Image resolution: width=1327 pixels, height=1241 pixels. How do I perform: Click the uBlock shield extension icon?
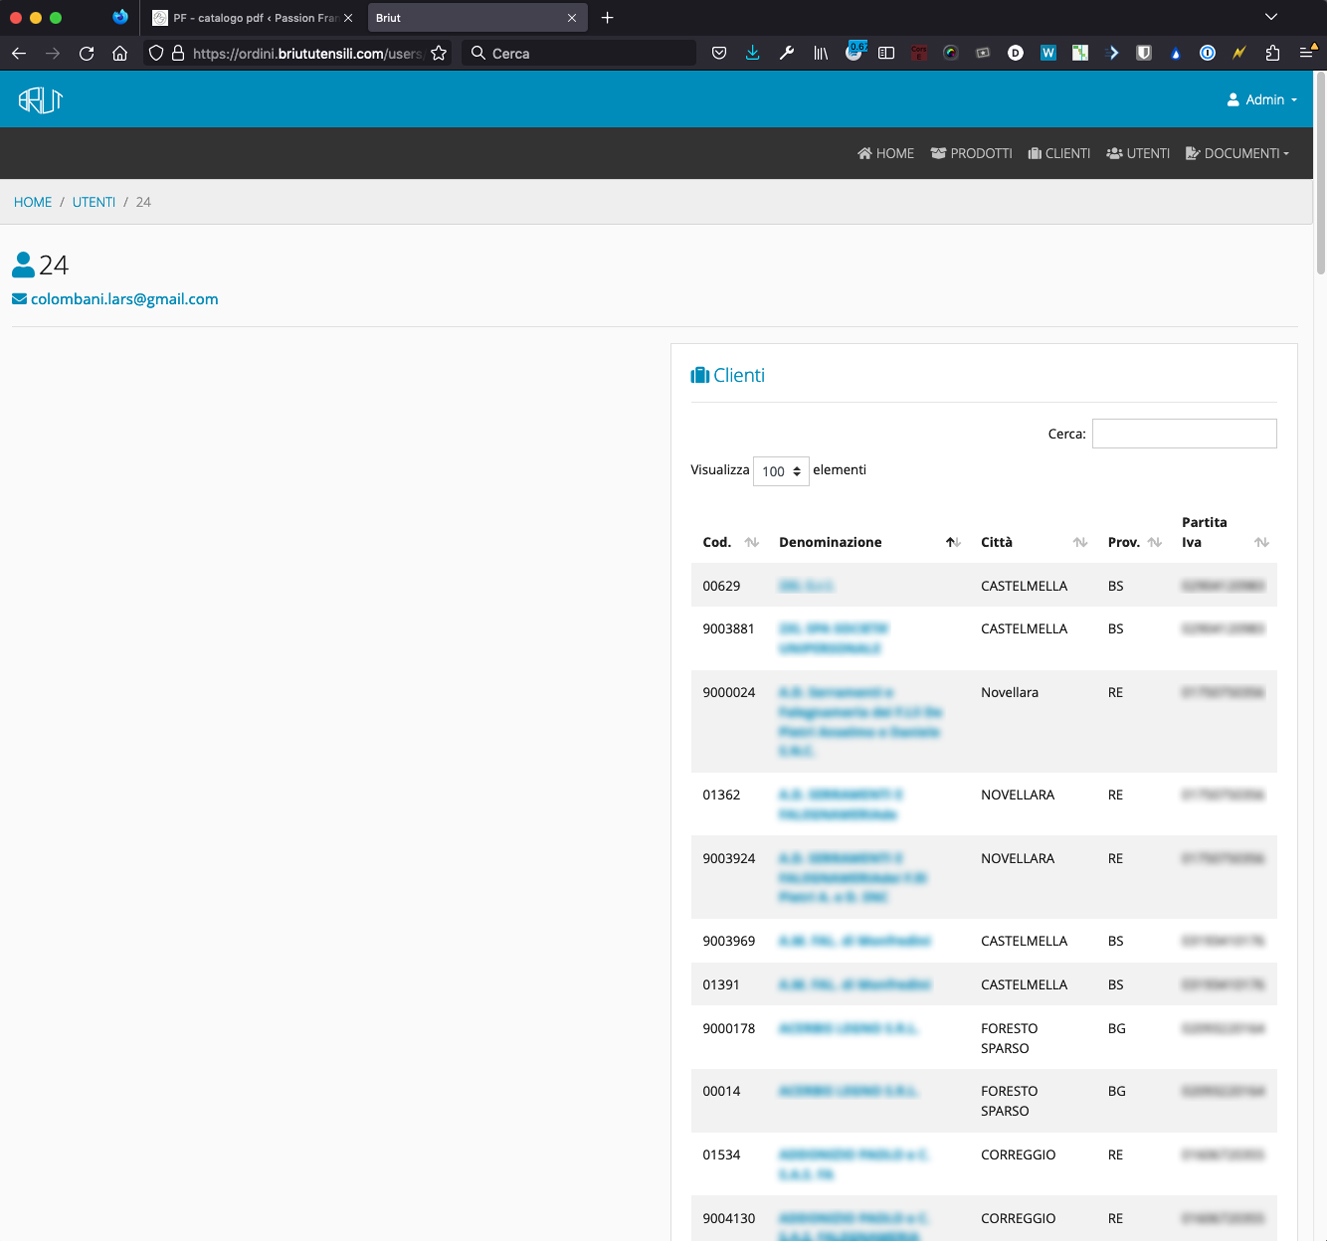click(x=1144, y=53)
